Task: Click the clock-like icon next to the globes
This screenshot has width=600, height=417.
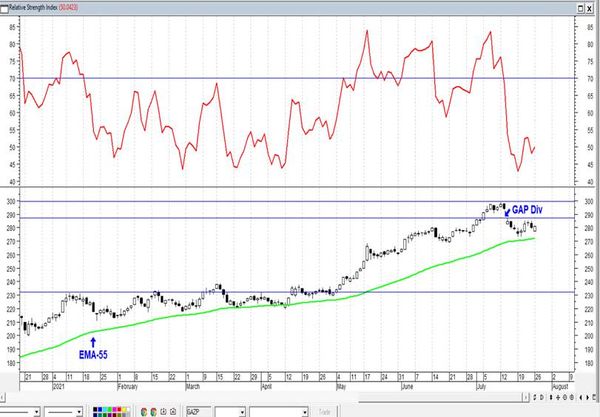Action: point(163,412)
